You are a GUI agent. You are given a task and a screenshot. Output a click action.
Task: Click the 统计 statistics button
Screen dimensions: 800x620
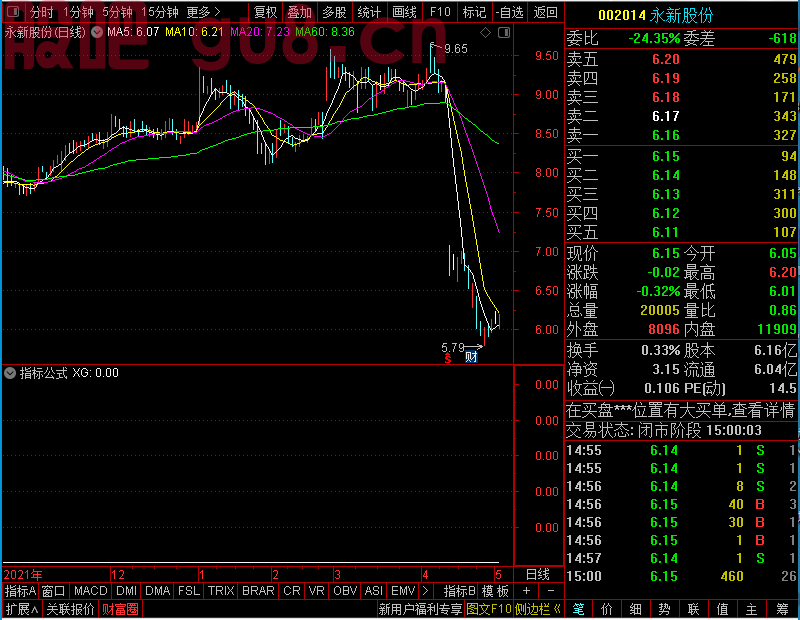pos(369,12)
